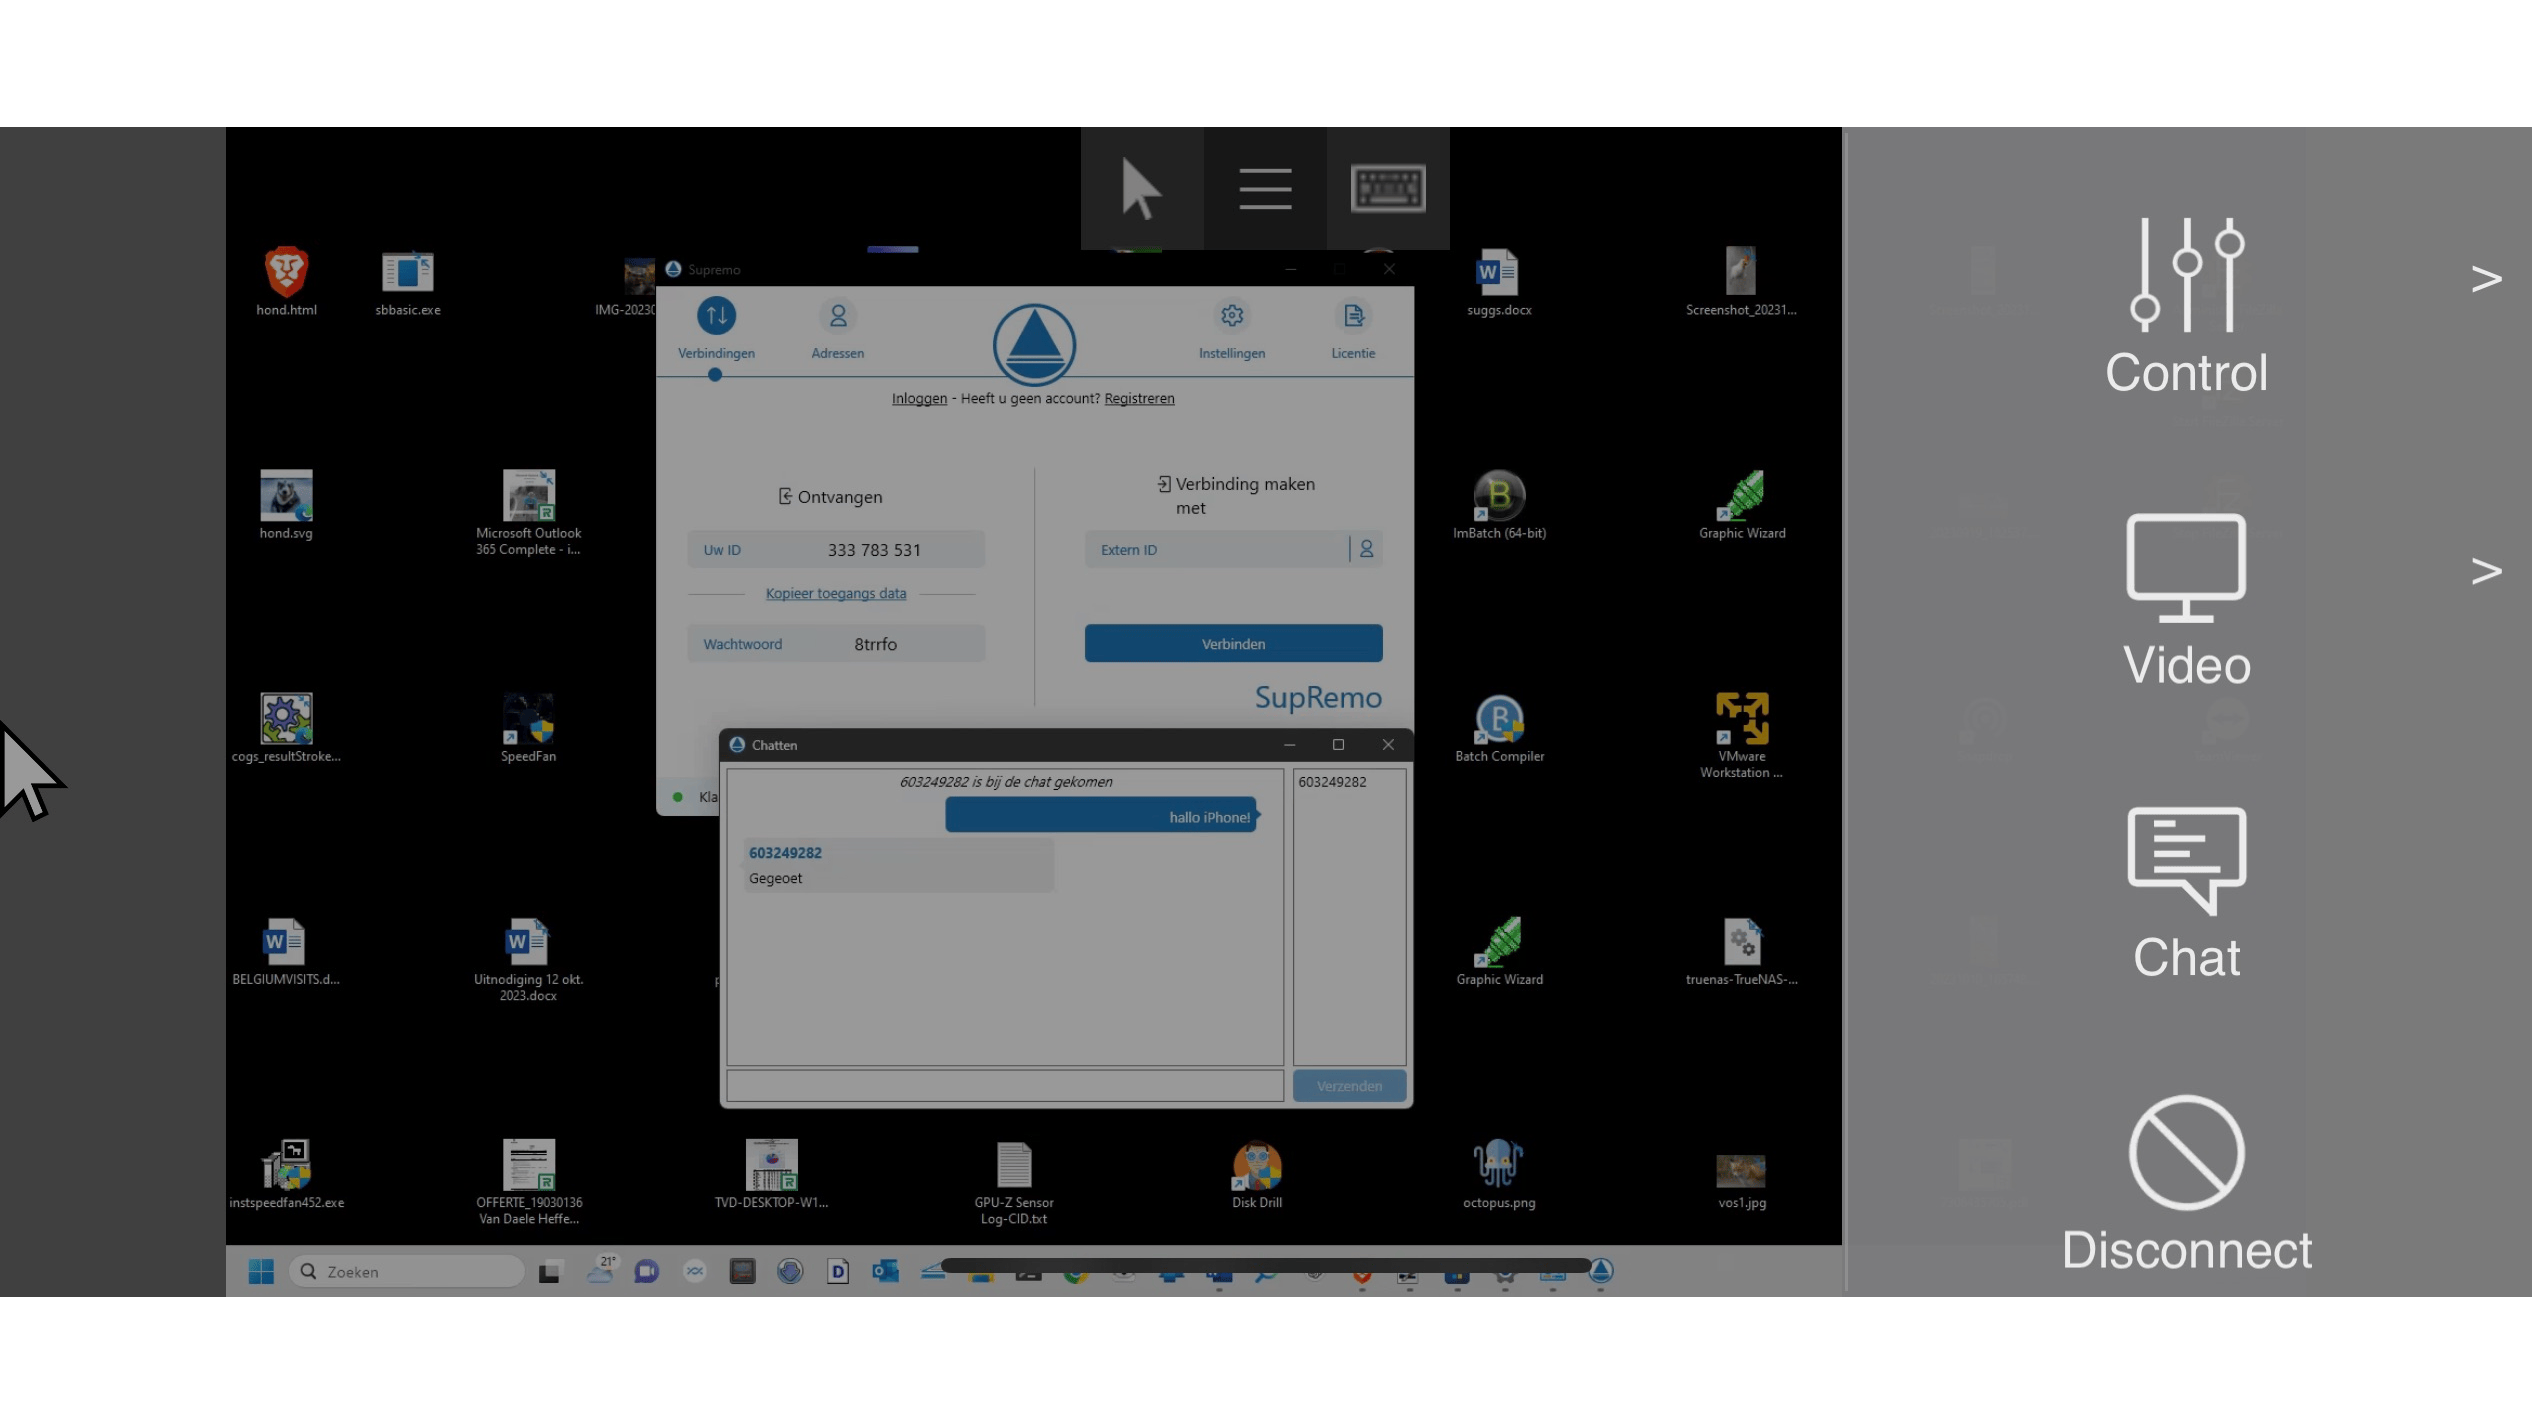Switch to the Adressen tab

837,330
